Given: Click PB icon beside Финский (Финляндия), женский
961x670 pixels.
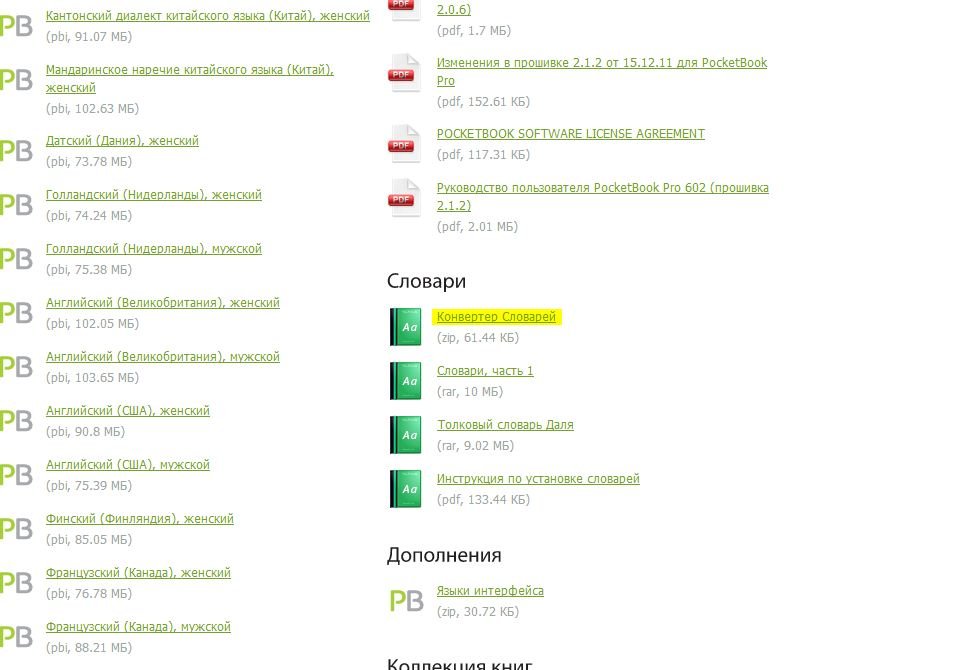Looking at the screenshot, I should 16,528.
